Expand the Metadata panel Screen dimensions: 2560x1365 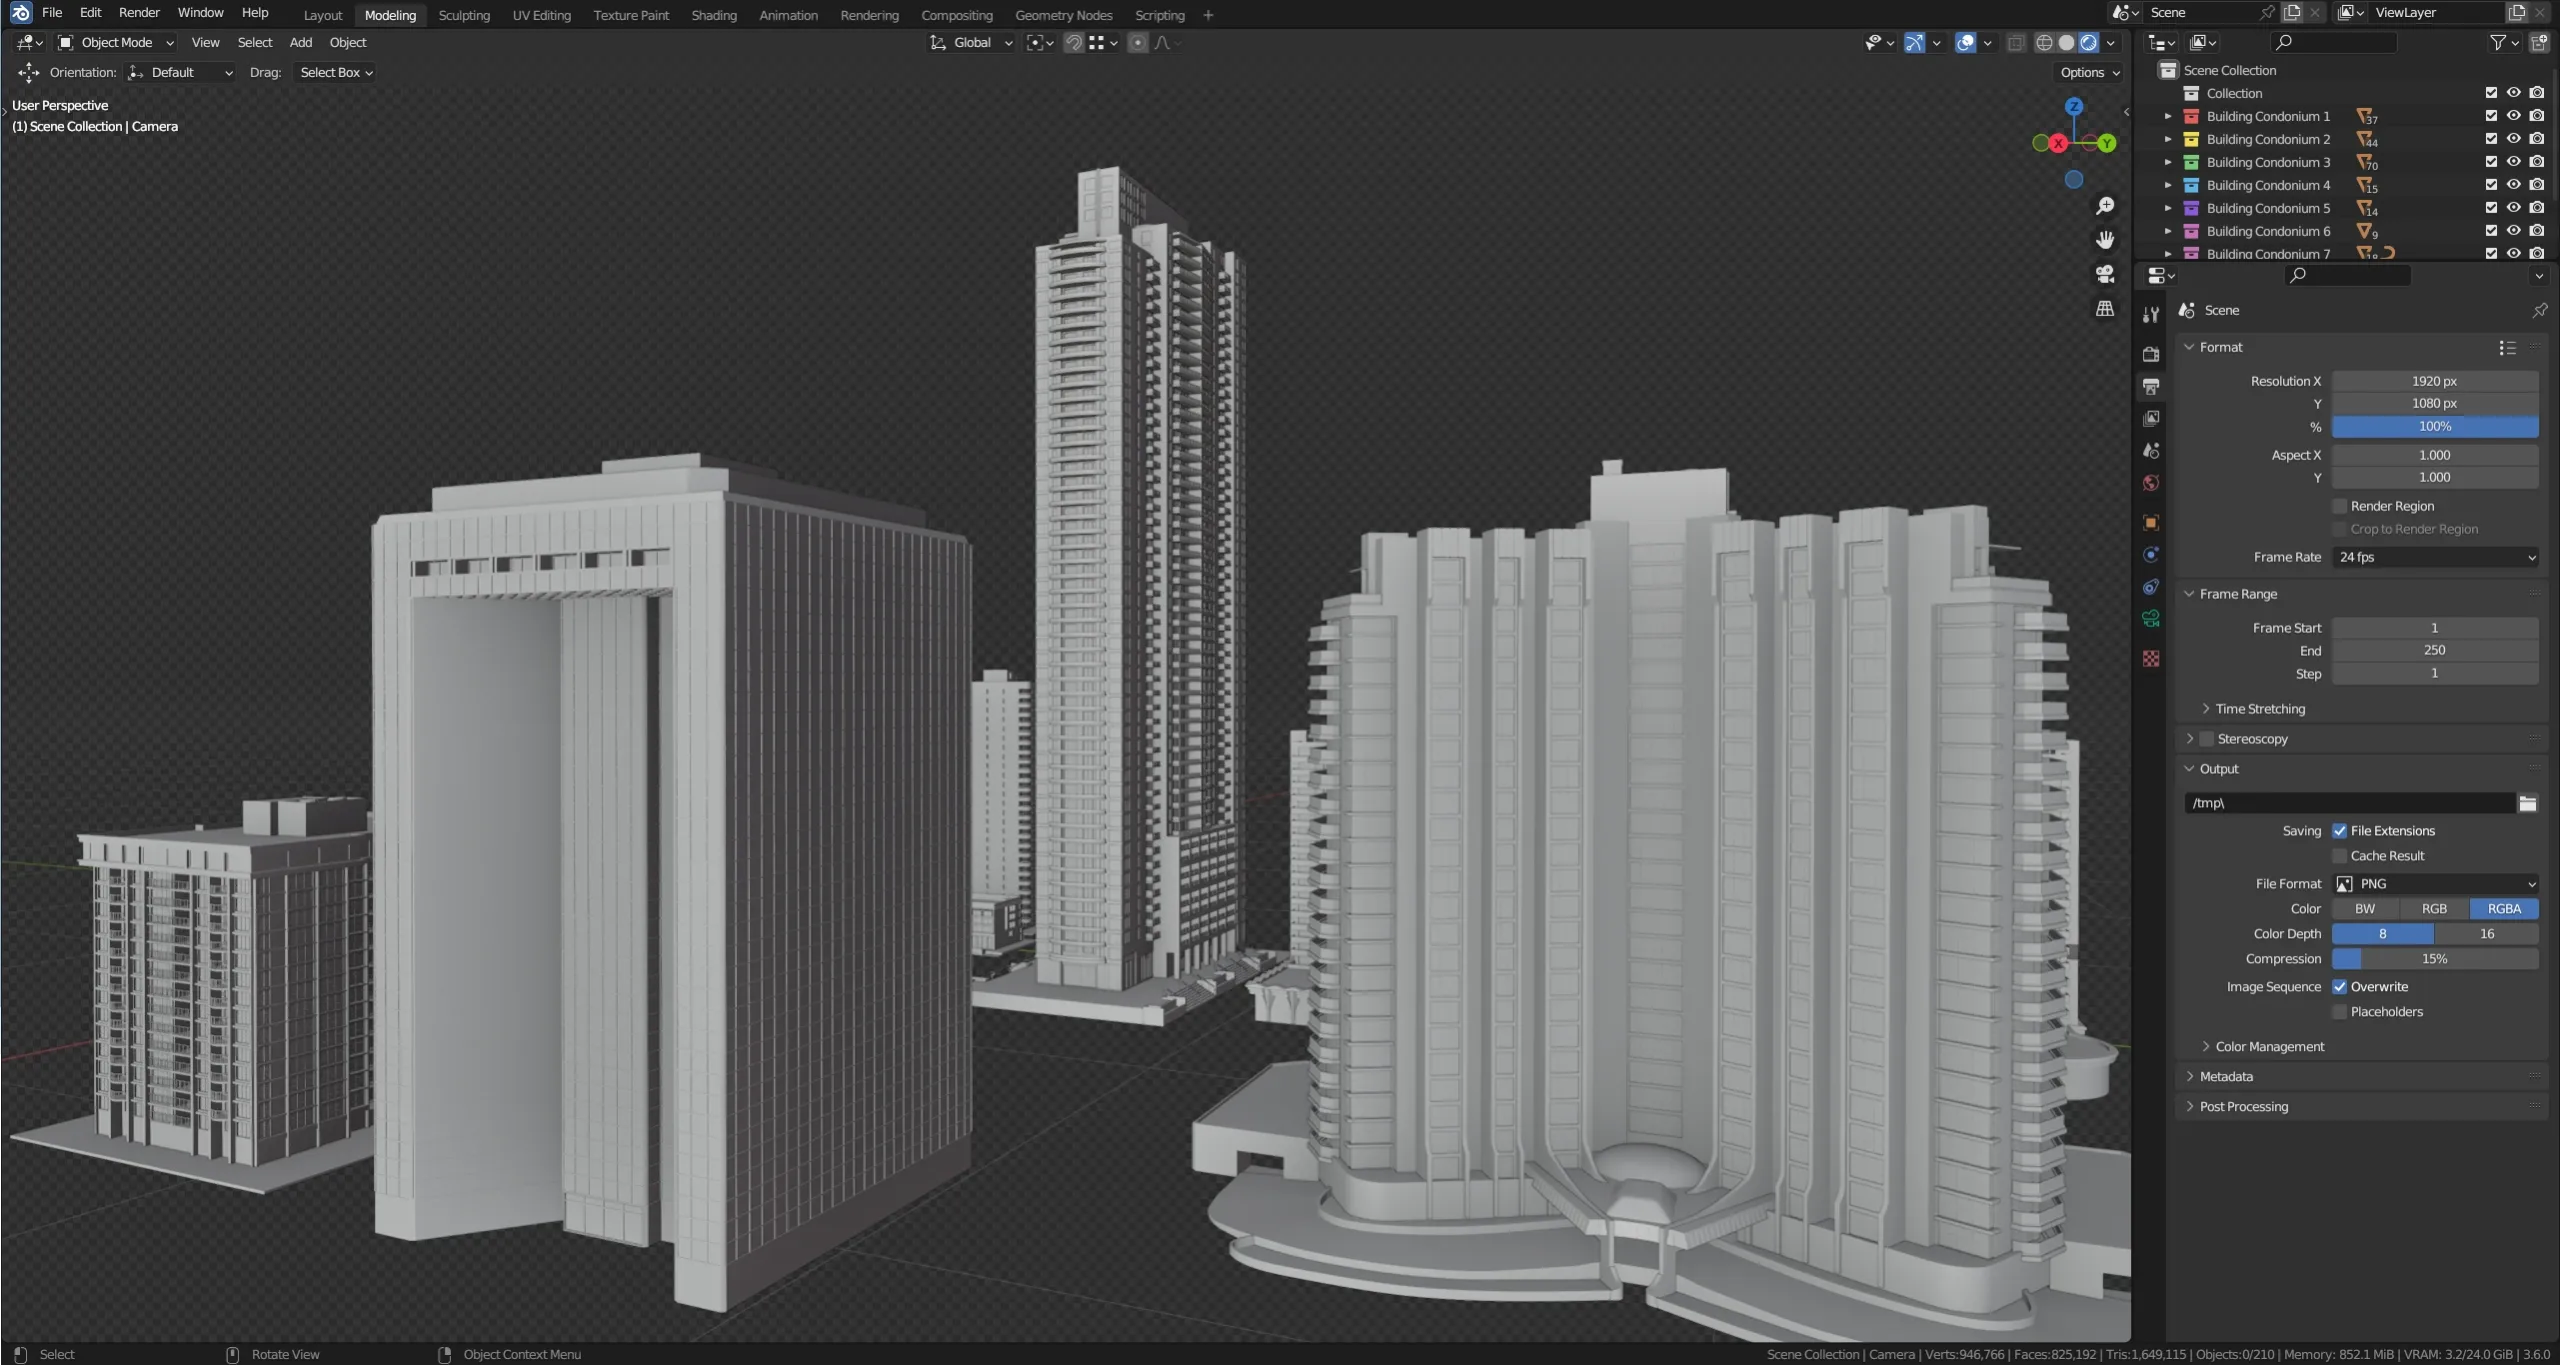2189,1077
